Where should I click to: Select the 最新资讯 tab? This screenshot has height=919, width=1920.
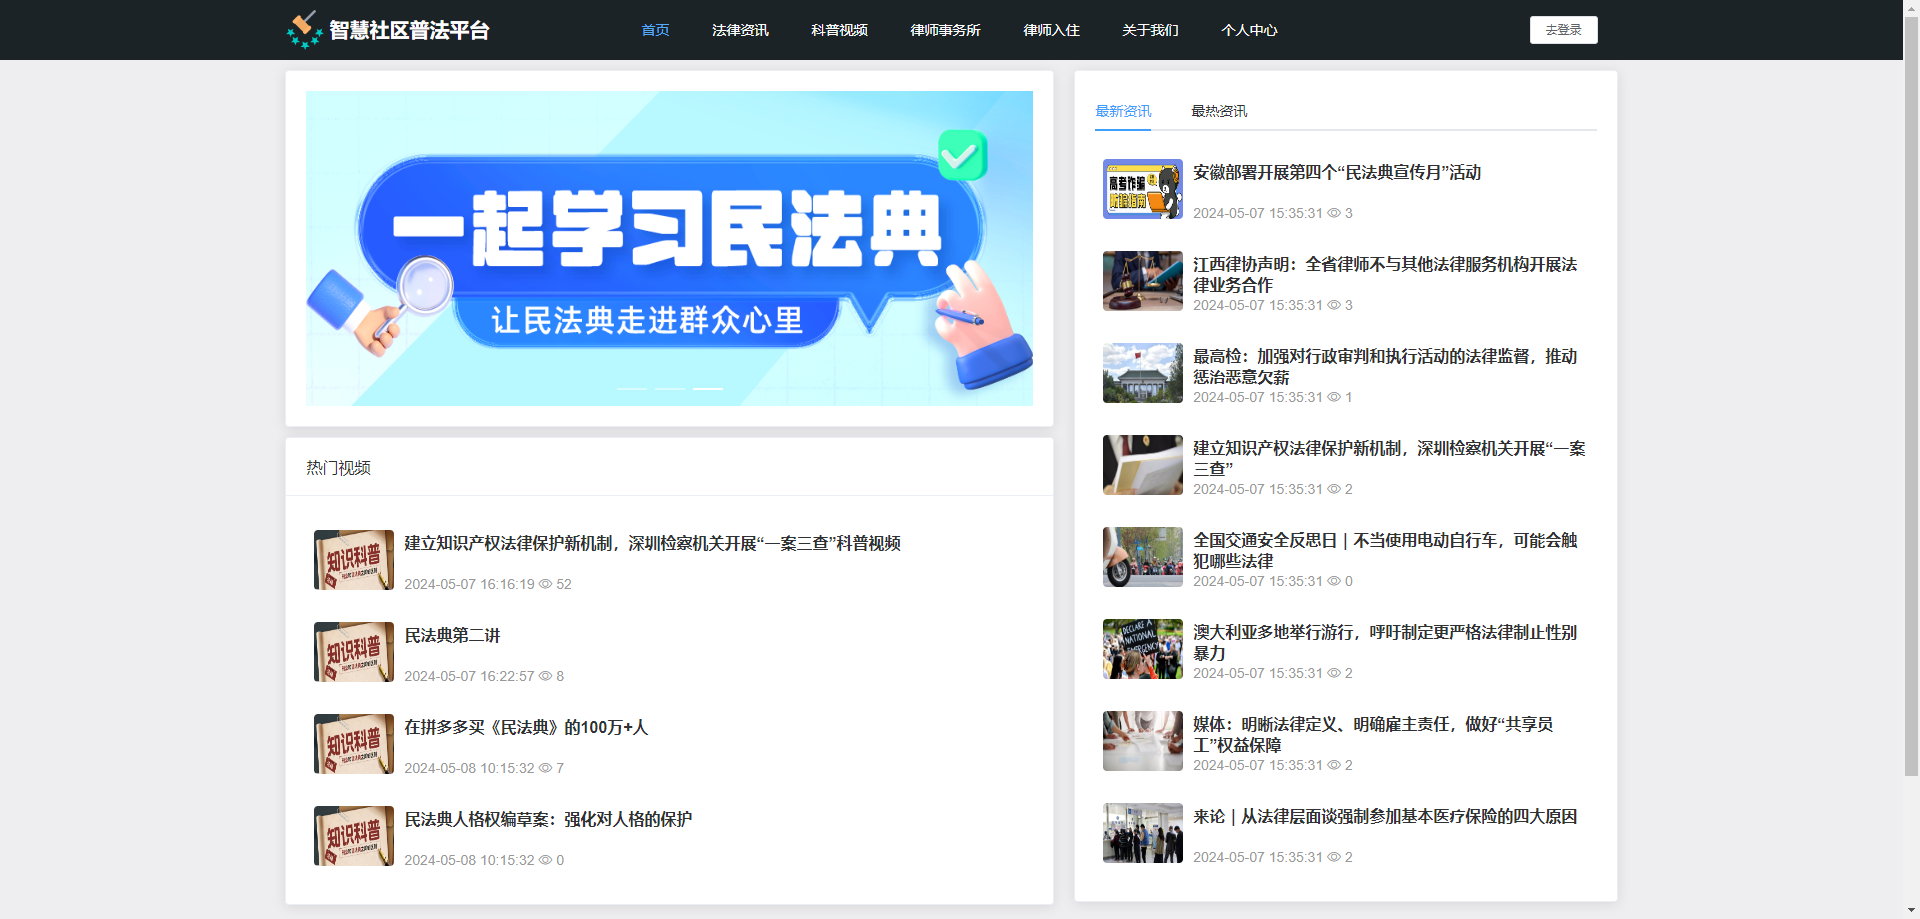tap(1122, 111)
